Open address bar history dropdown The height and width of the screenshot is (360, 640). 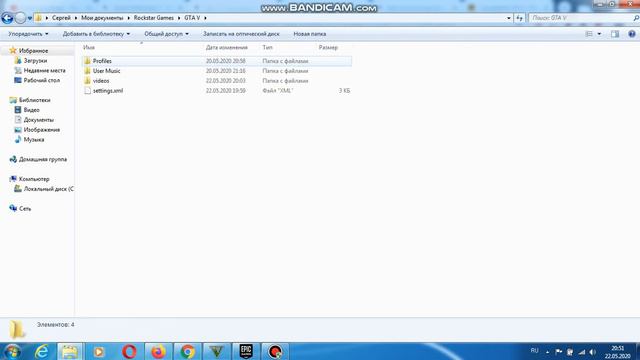509,18
